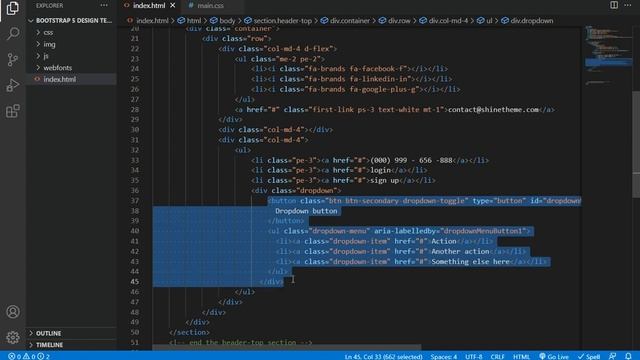Click html in the breadcrumb
The height and width of the screenshot is (360, 640).
[193, 20]
